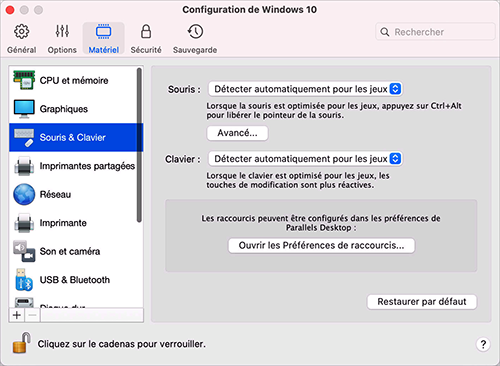Open the Clavier mode dropdown
The width and height of the screenshot is (500, 366).
[x=305, y=159]
